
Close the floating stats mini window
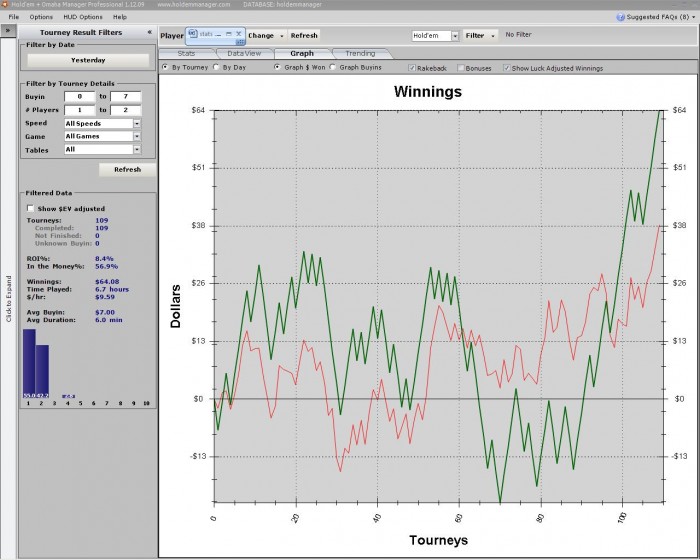click(x=238, y=34)
